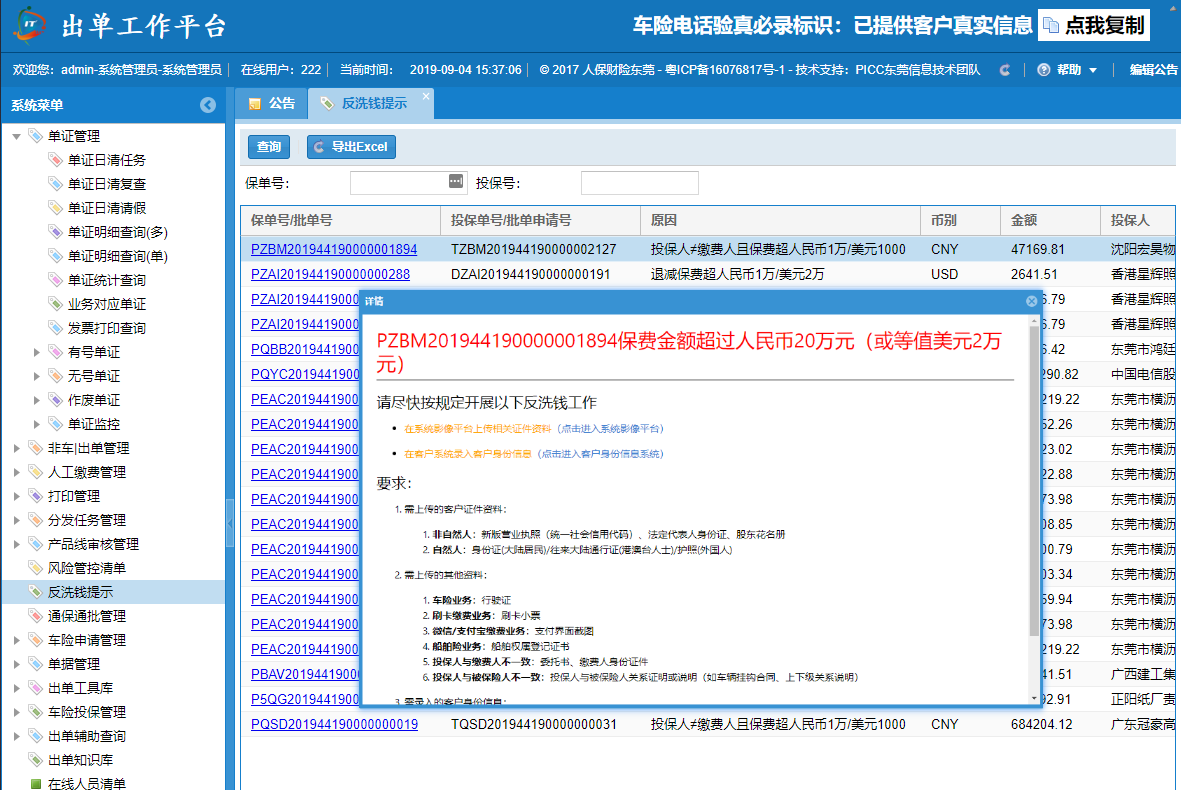Viewport: 1181px width, 790px height.
Task: Click the 点我复制 copy button
Action: (1094, 26)
